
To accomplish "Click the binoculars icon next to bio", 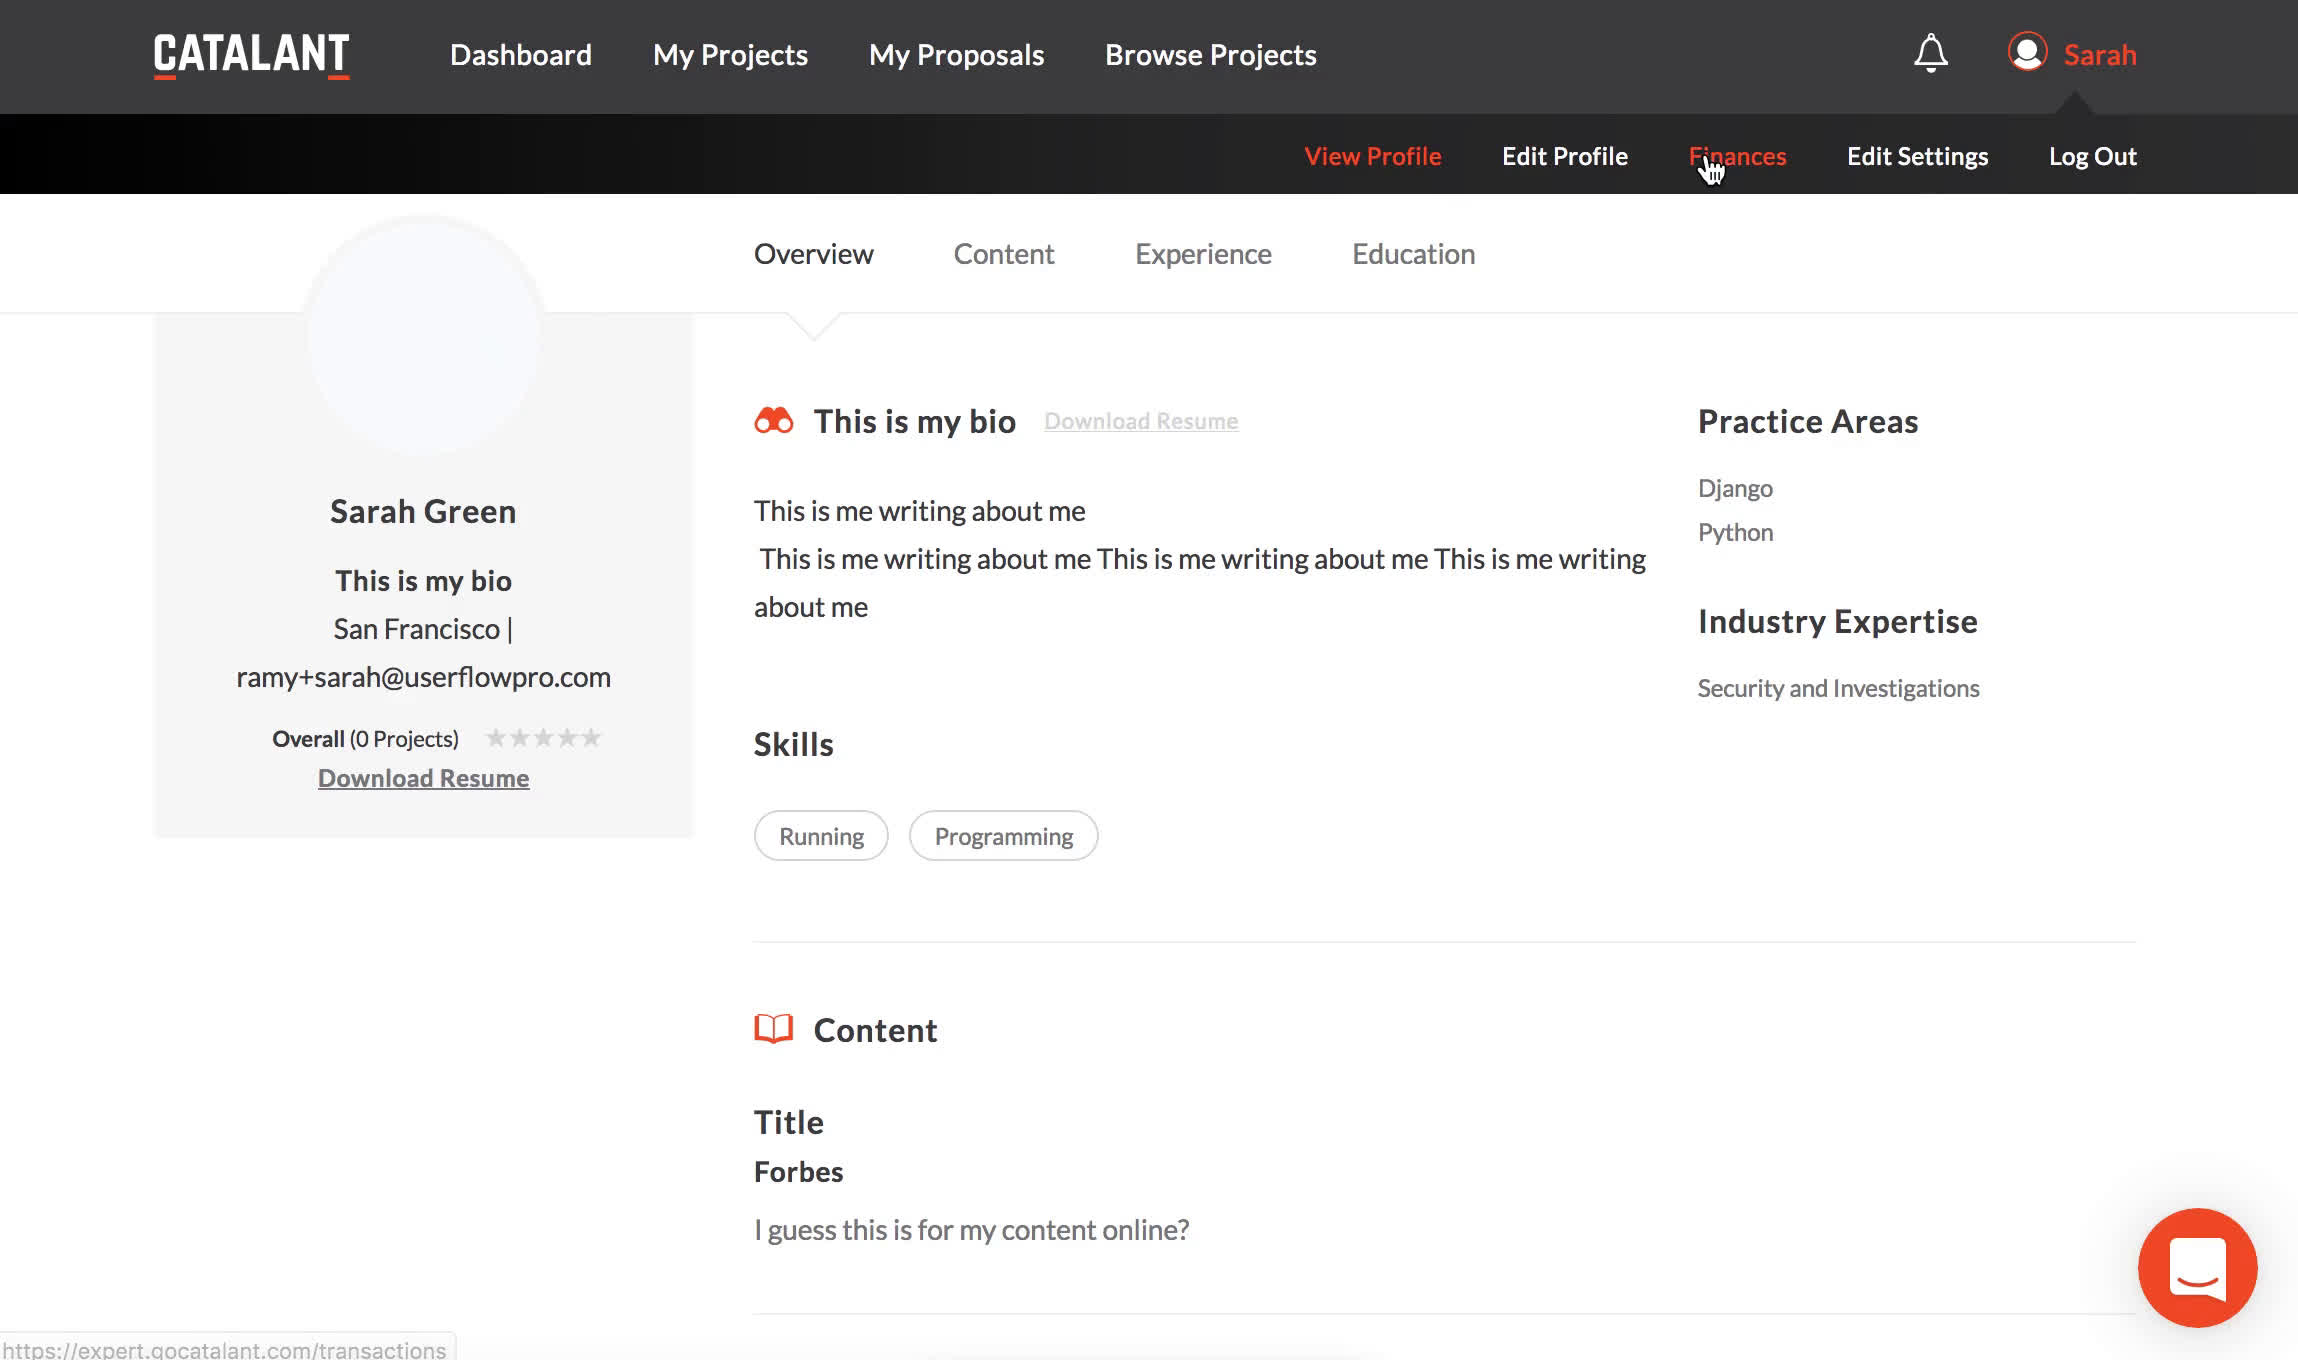I will pyautogui.click(x=774, y=419).
